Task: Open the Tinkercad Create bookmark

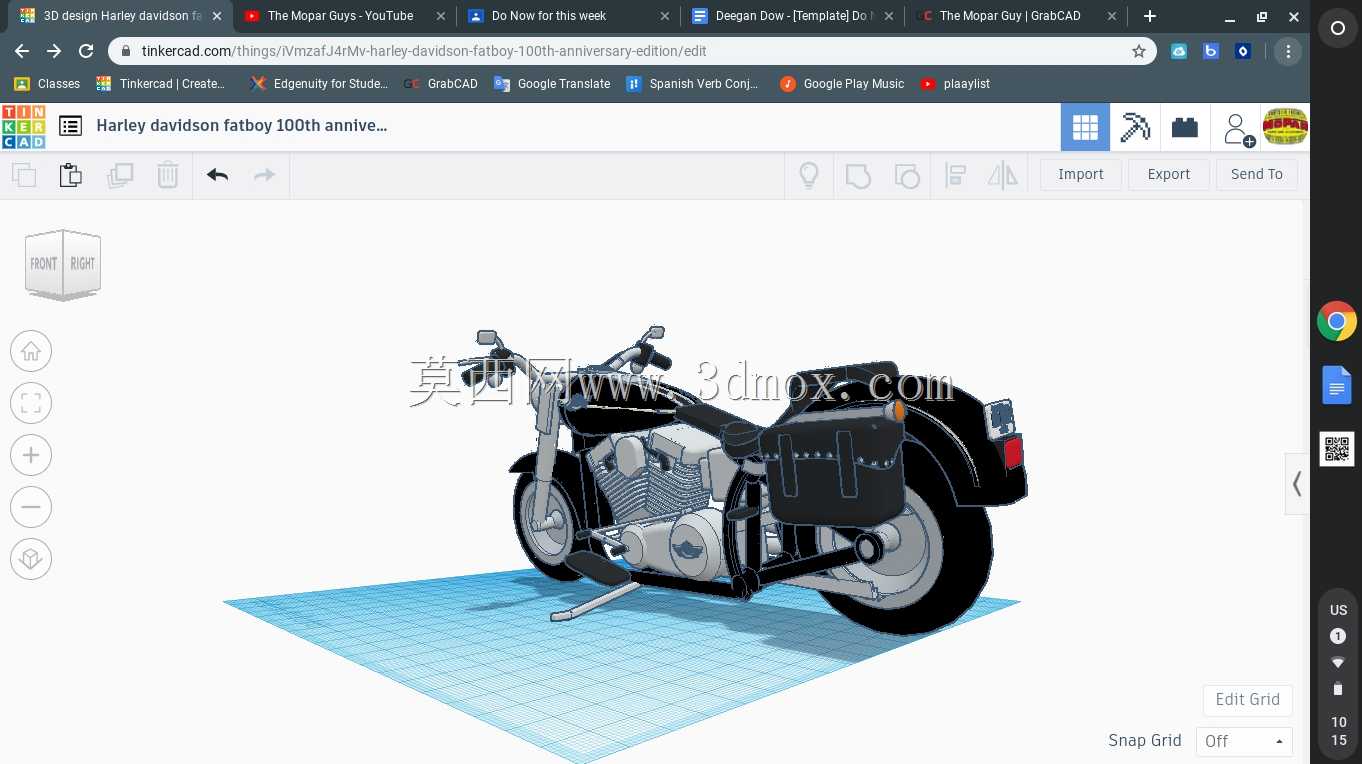Action: pos(160,84)
